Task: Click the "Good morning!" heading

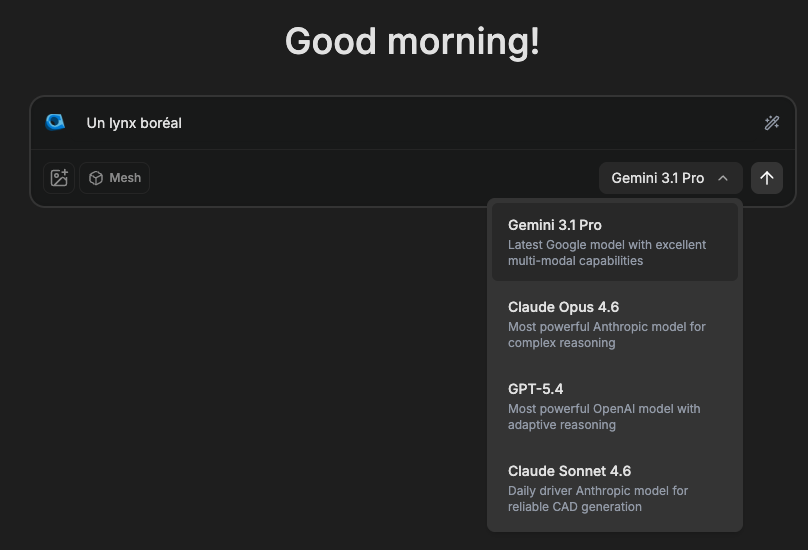Action: 412,42
